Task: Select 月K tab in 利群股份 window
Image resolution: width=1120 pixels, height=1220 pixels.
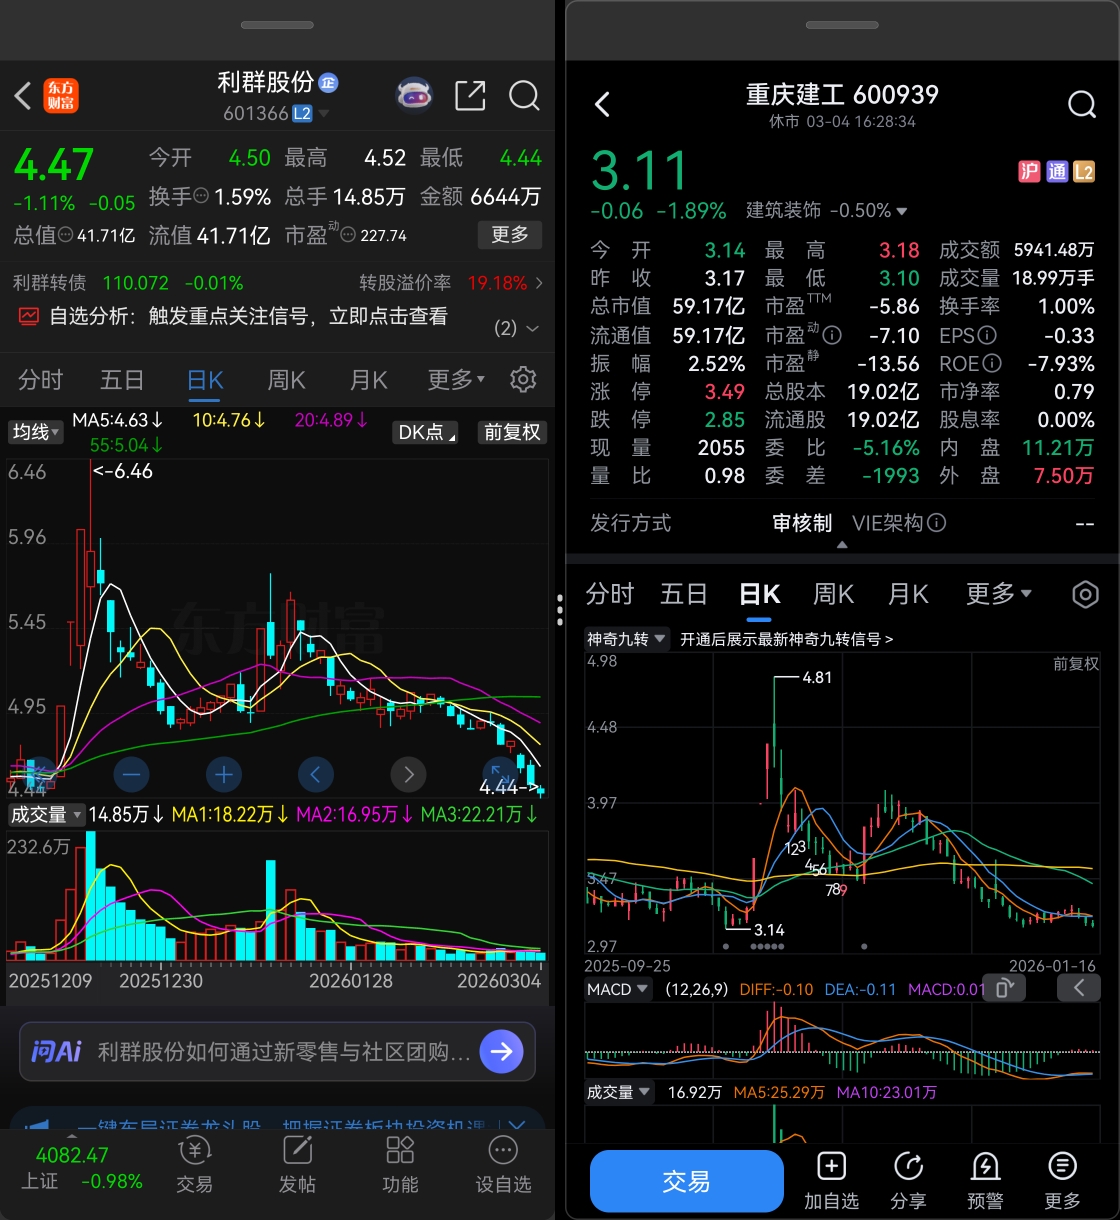Action: pos(369,380)
